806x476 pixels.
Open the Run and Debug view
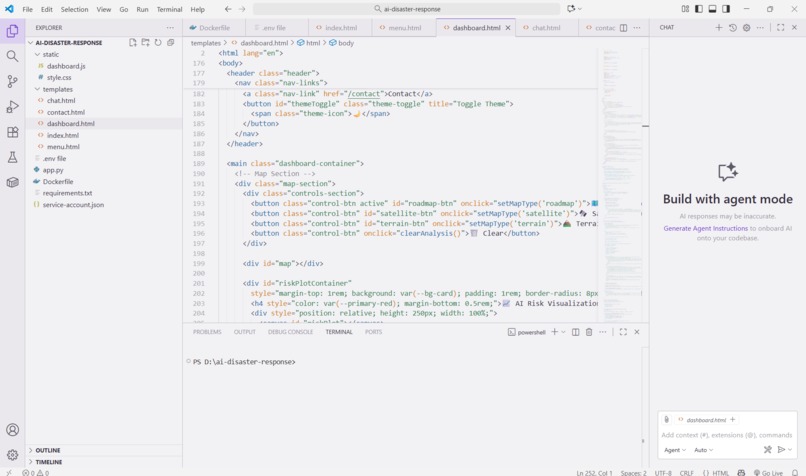[x=12, y=106]
